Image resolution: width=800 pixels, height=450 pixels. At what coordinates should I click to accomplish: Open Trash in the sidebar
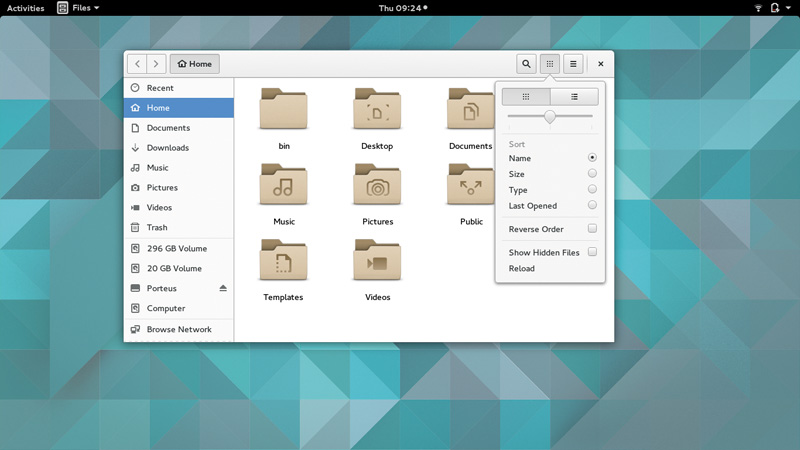179,227
